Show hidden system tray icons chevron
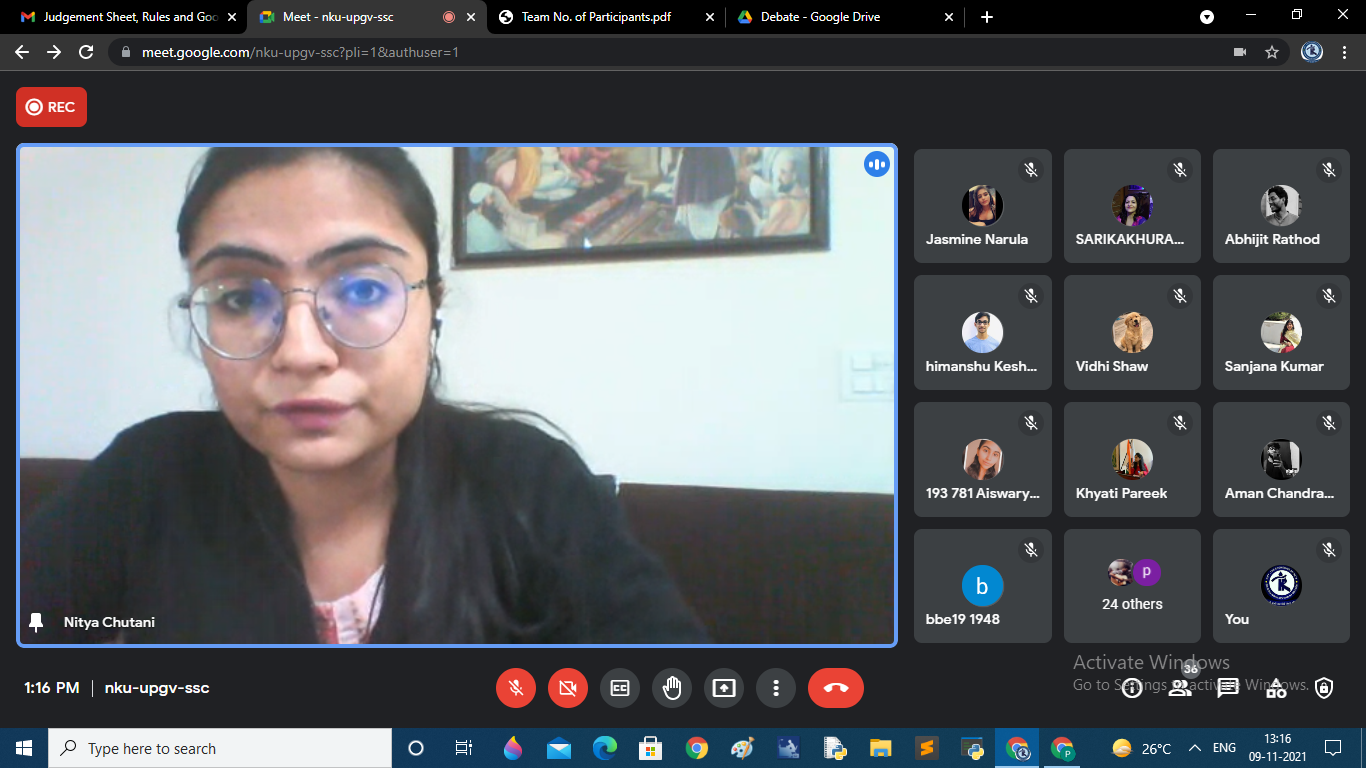Screen dimensions: 1366x768 [x=1194, y=748]
